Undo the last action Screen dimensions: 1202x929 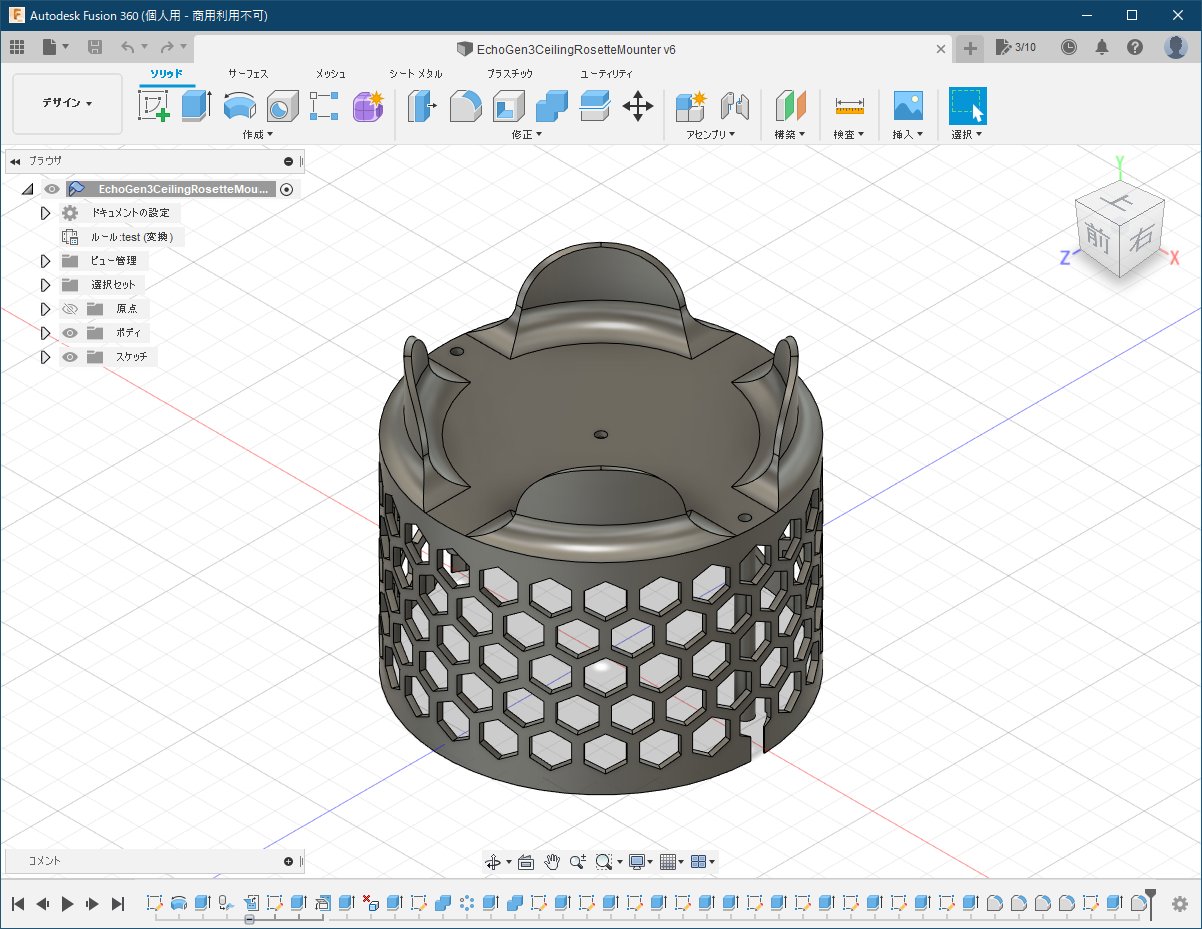tap(128, 47)
